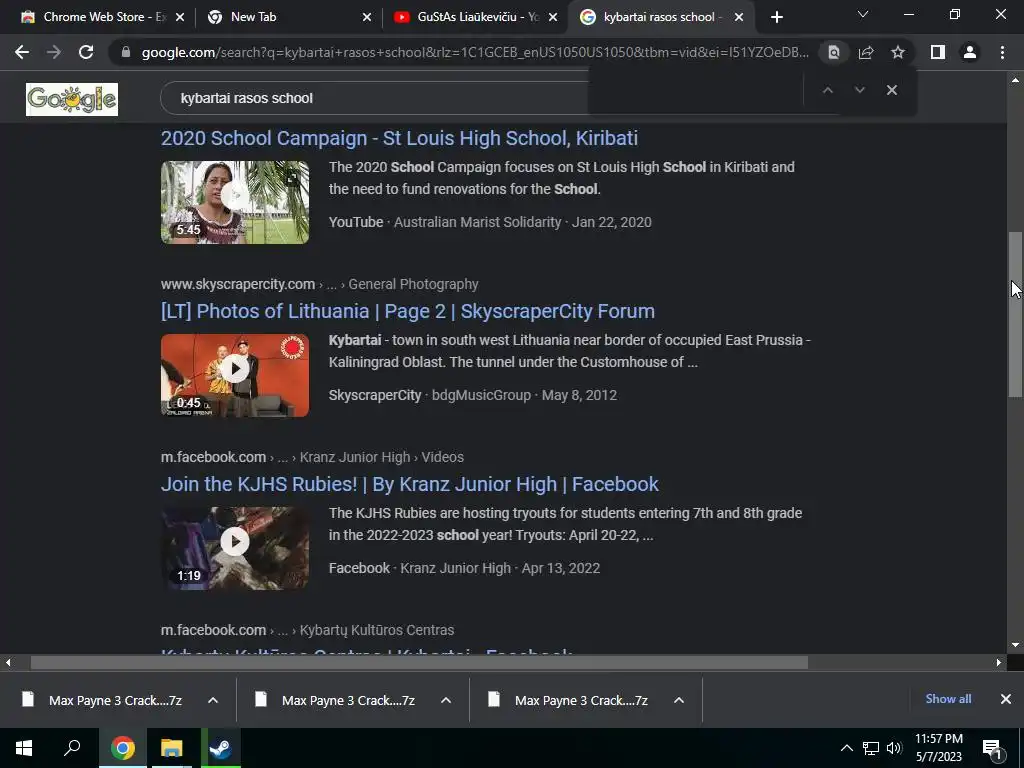Viewport: 1024px width, 768px height.
Task: Open Steam from the taskbar
Action: (x=221, y=748)
